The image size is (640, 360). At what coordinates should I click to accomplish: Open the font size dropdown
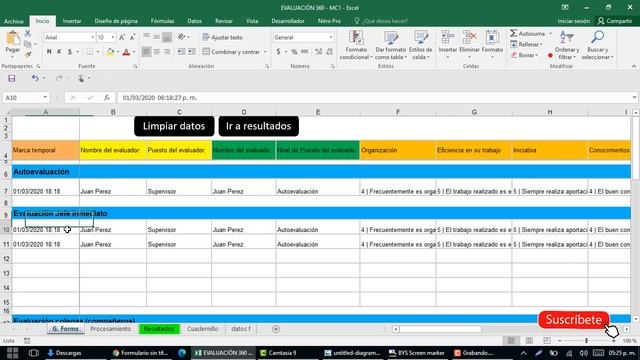coord(113,37)
